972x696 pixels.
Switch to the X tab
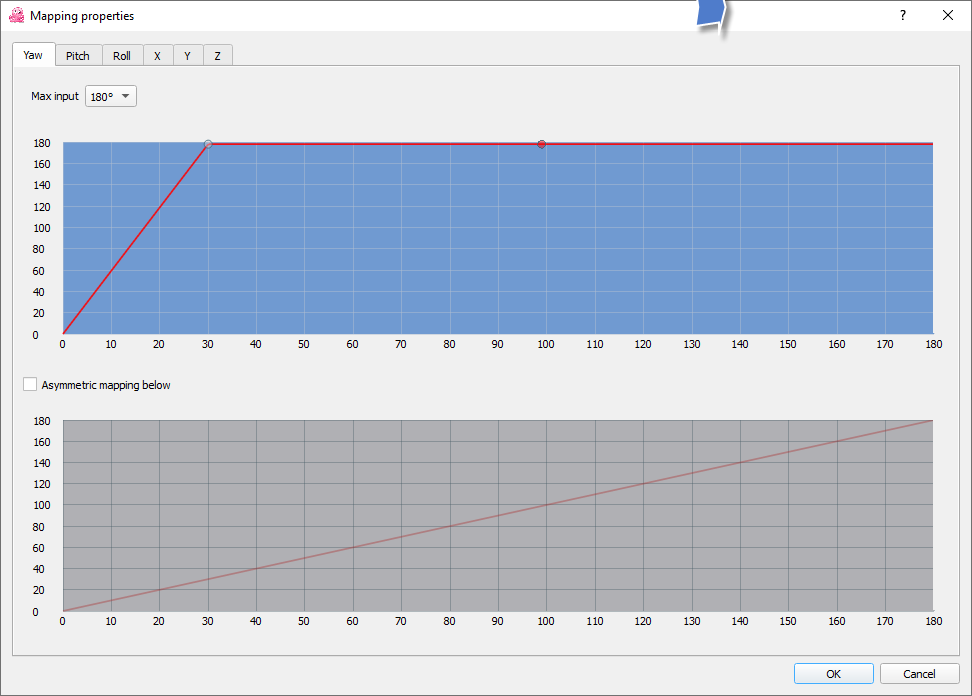point(158,56)
